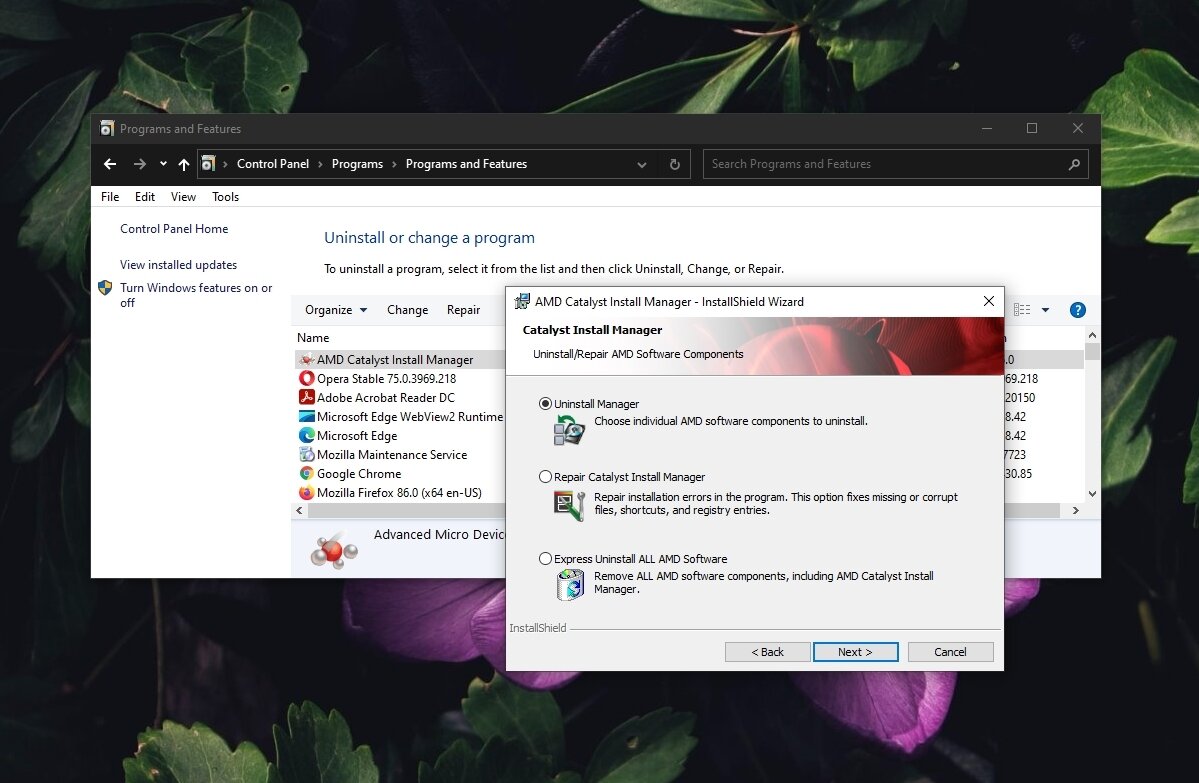Click the View installed updates link
Screen dimensions: 1199x783
click(177, 264)
